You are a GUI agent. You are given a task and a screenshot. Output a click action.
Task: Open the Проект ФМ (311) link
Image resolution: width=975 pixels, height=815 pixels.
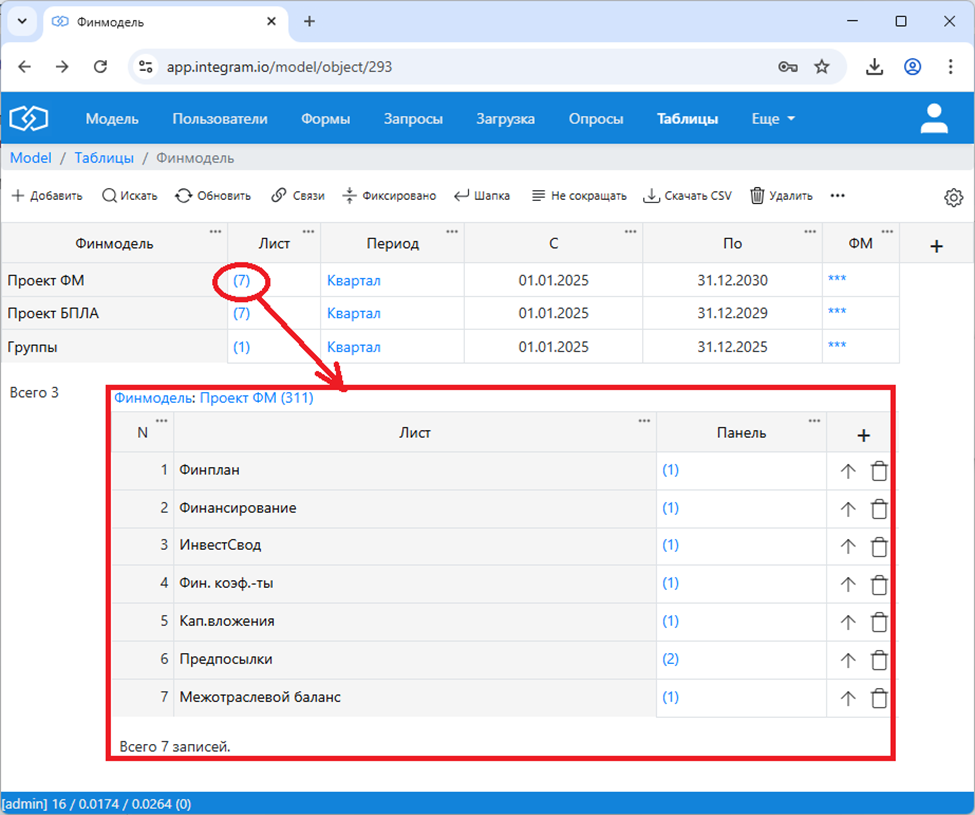click(256, 398)
